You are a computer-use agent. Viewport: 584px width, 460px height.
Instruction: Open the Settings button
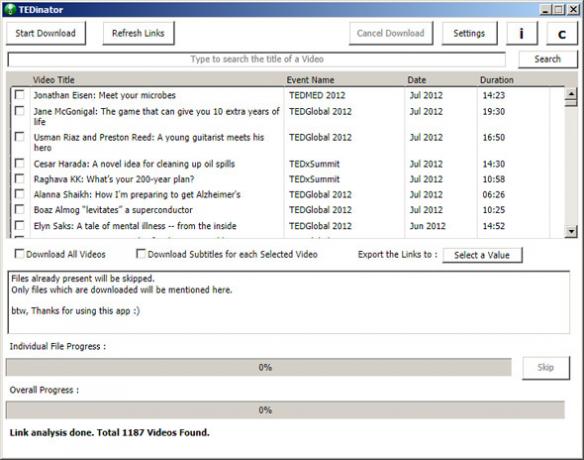tap(469, 34)
